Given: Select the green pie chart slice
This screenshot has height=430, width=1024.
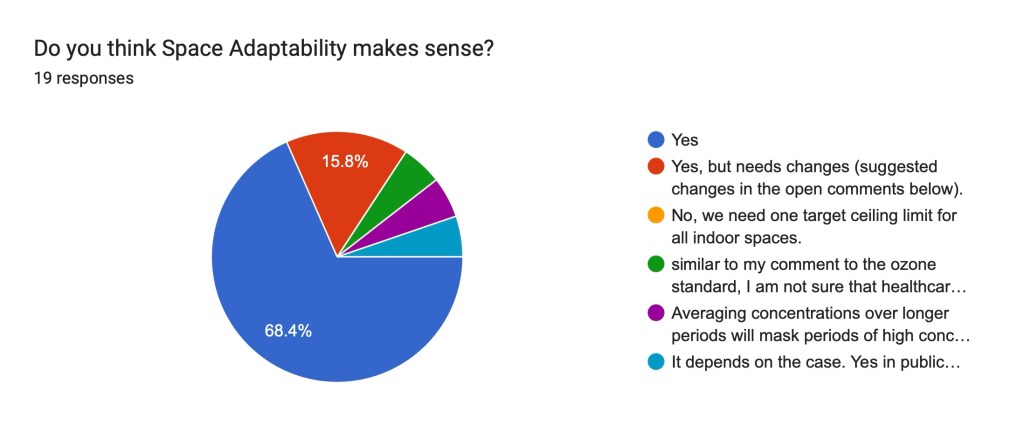Looking at the screenshot, I should click(x=410, y=180).
